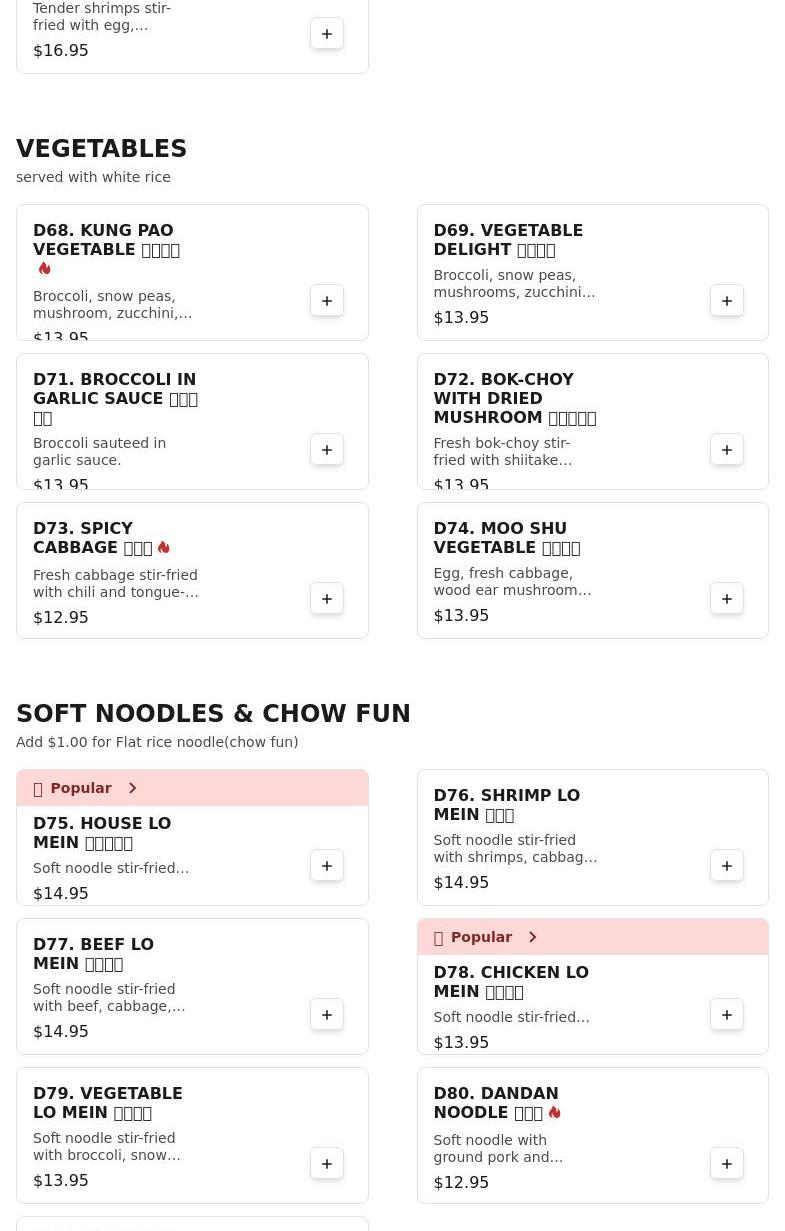The width and height of the screenshot is (785, 1231).
Task: Add D77 Beef Lo Mein to order
Action: pos(327,1015)
